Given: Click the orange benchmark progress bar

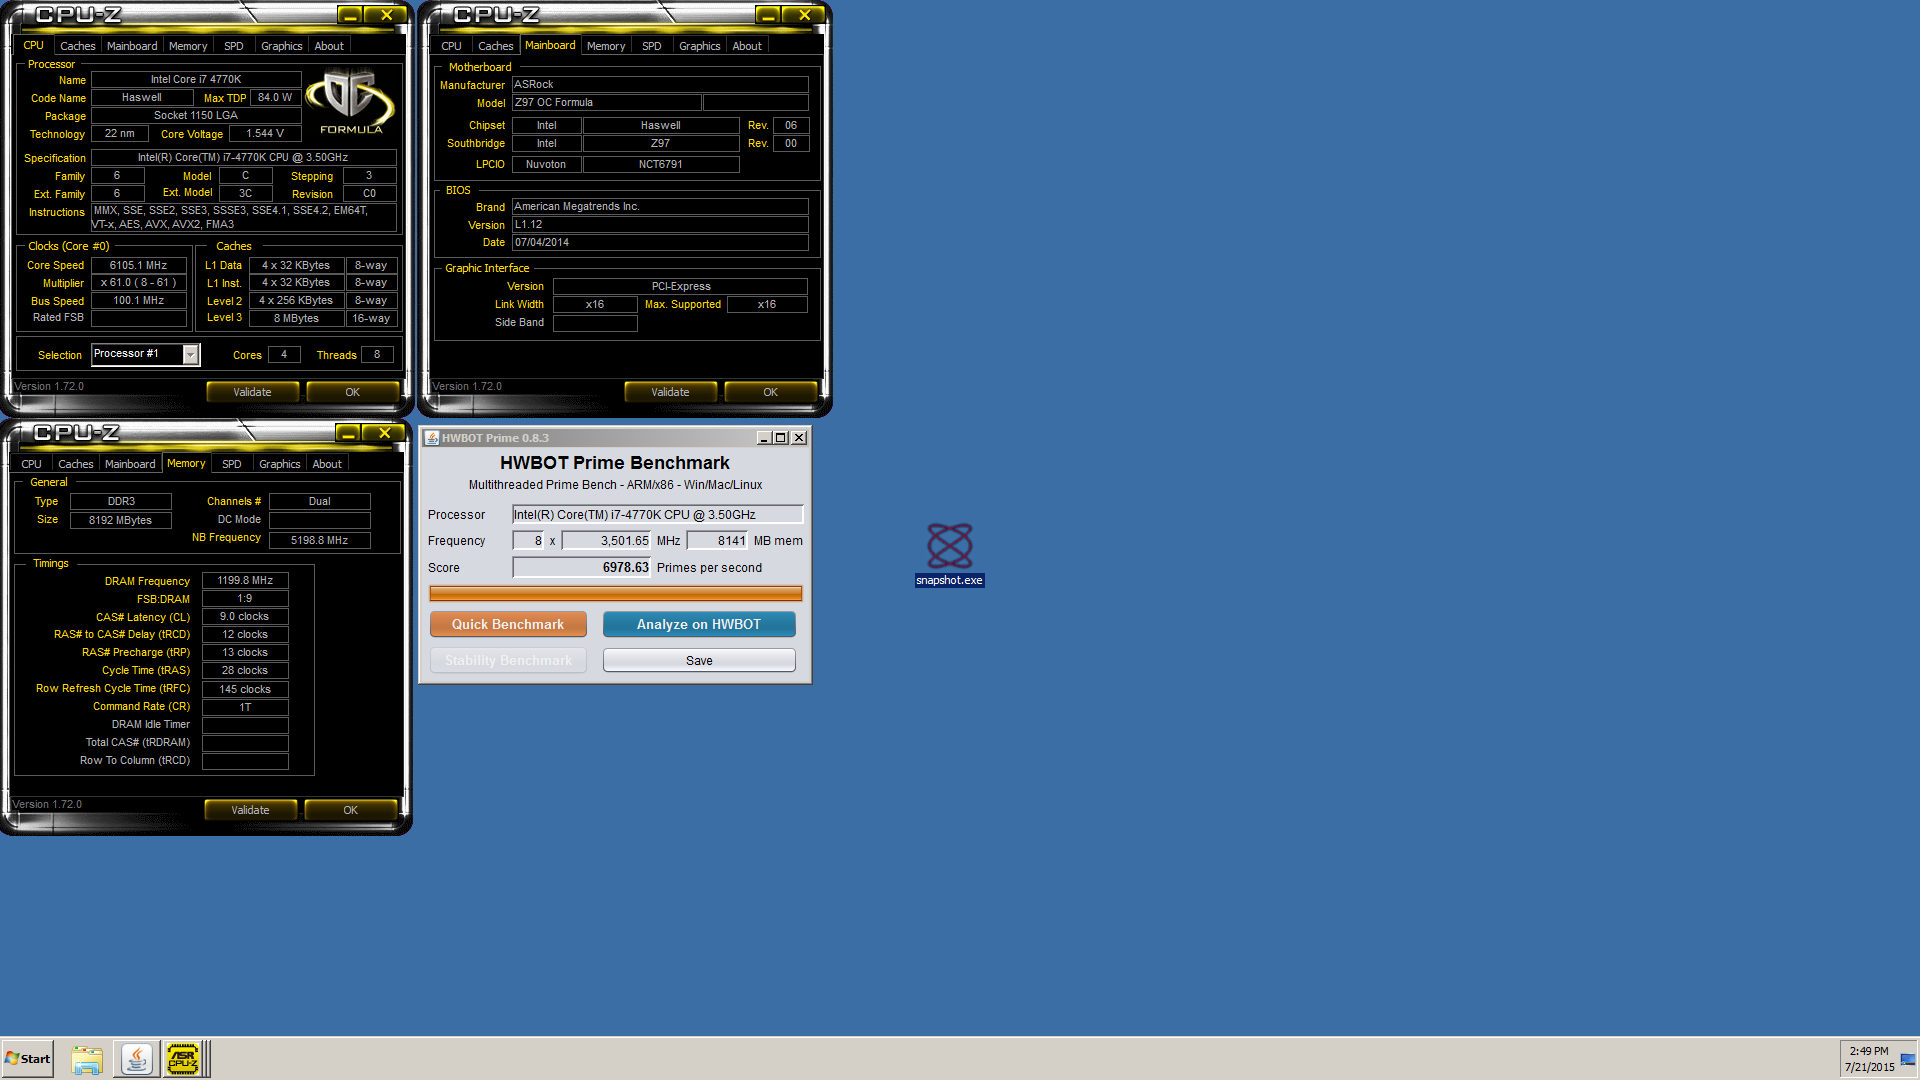Looking at the screenshot, I should click(x=615, y=593).
